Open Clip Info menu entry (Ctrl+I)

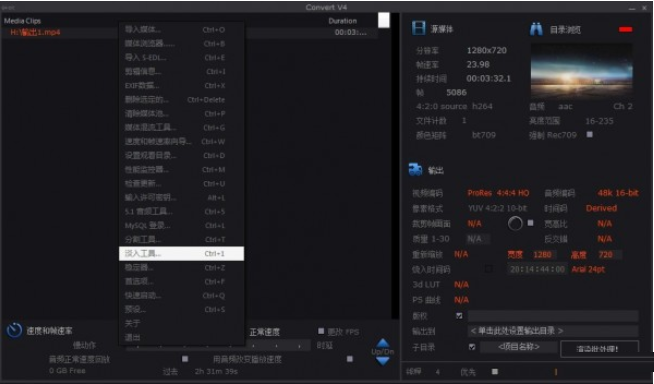[181, 71]
